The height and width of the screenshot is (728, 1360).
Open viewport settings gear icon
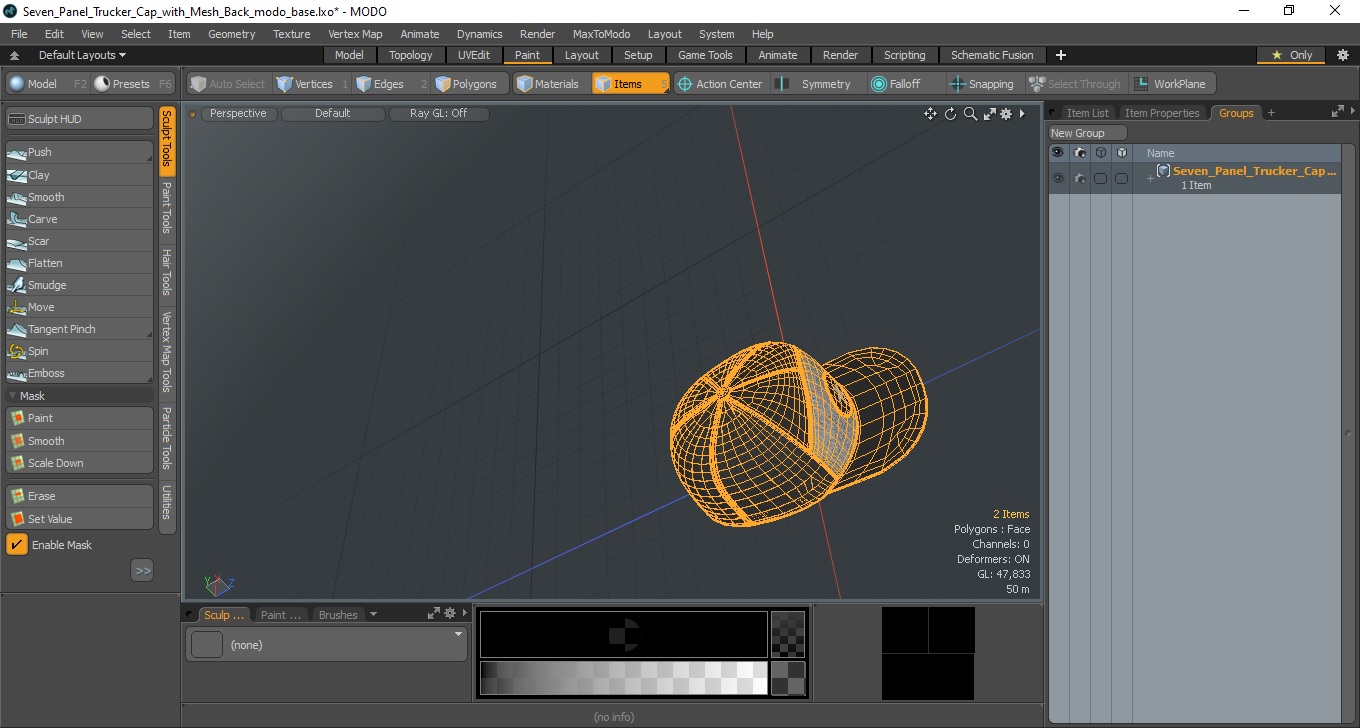click(x=1006, y=114)
